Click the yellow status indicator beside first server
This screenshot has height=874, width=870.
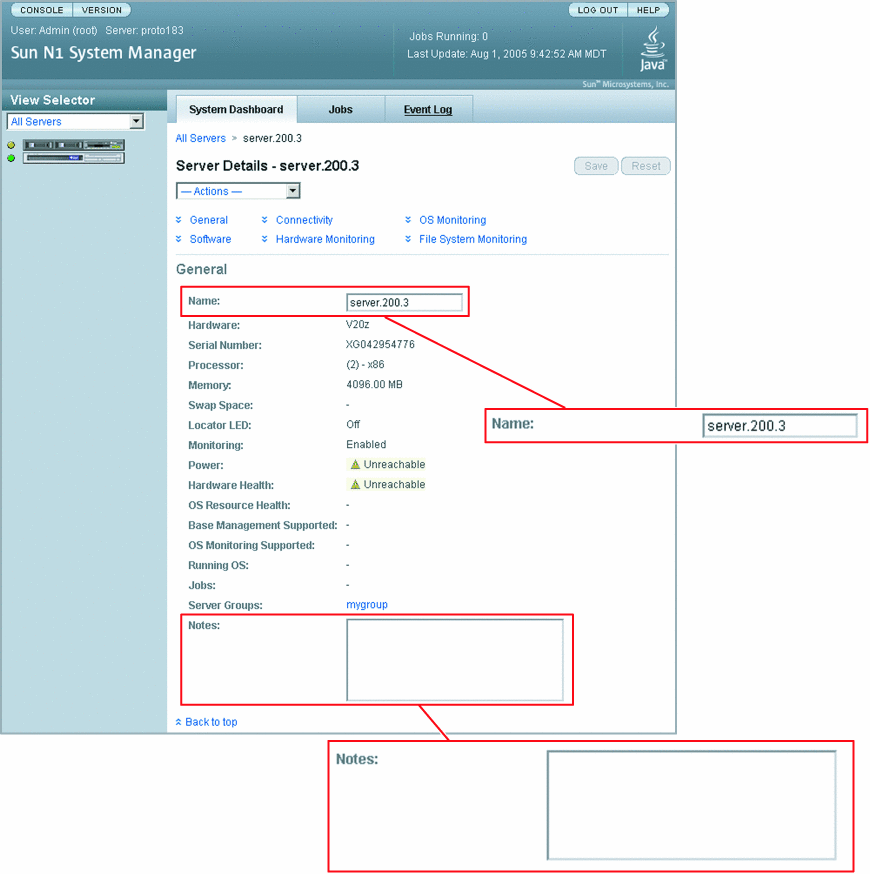11,145
